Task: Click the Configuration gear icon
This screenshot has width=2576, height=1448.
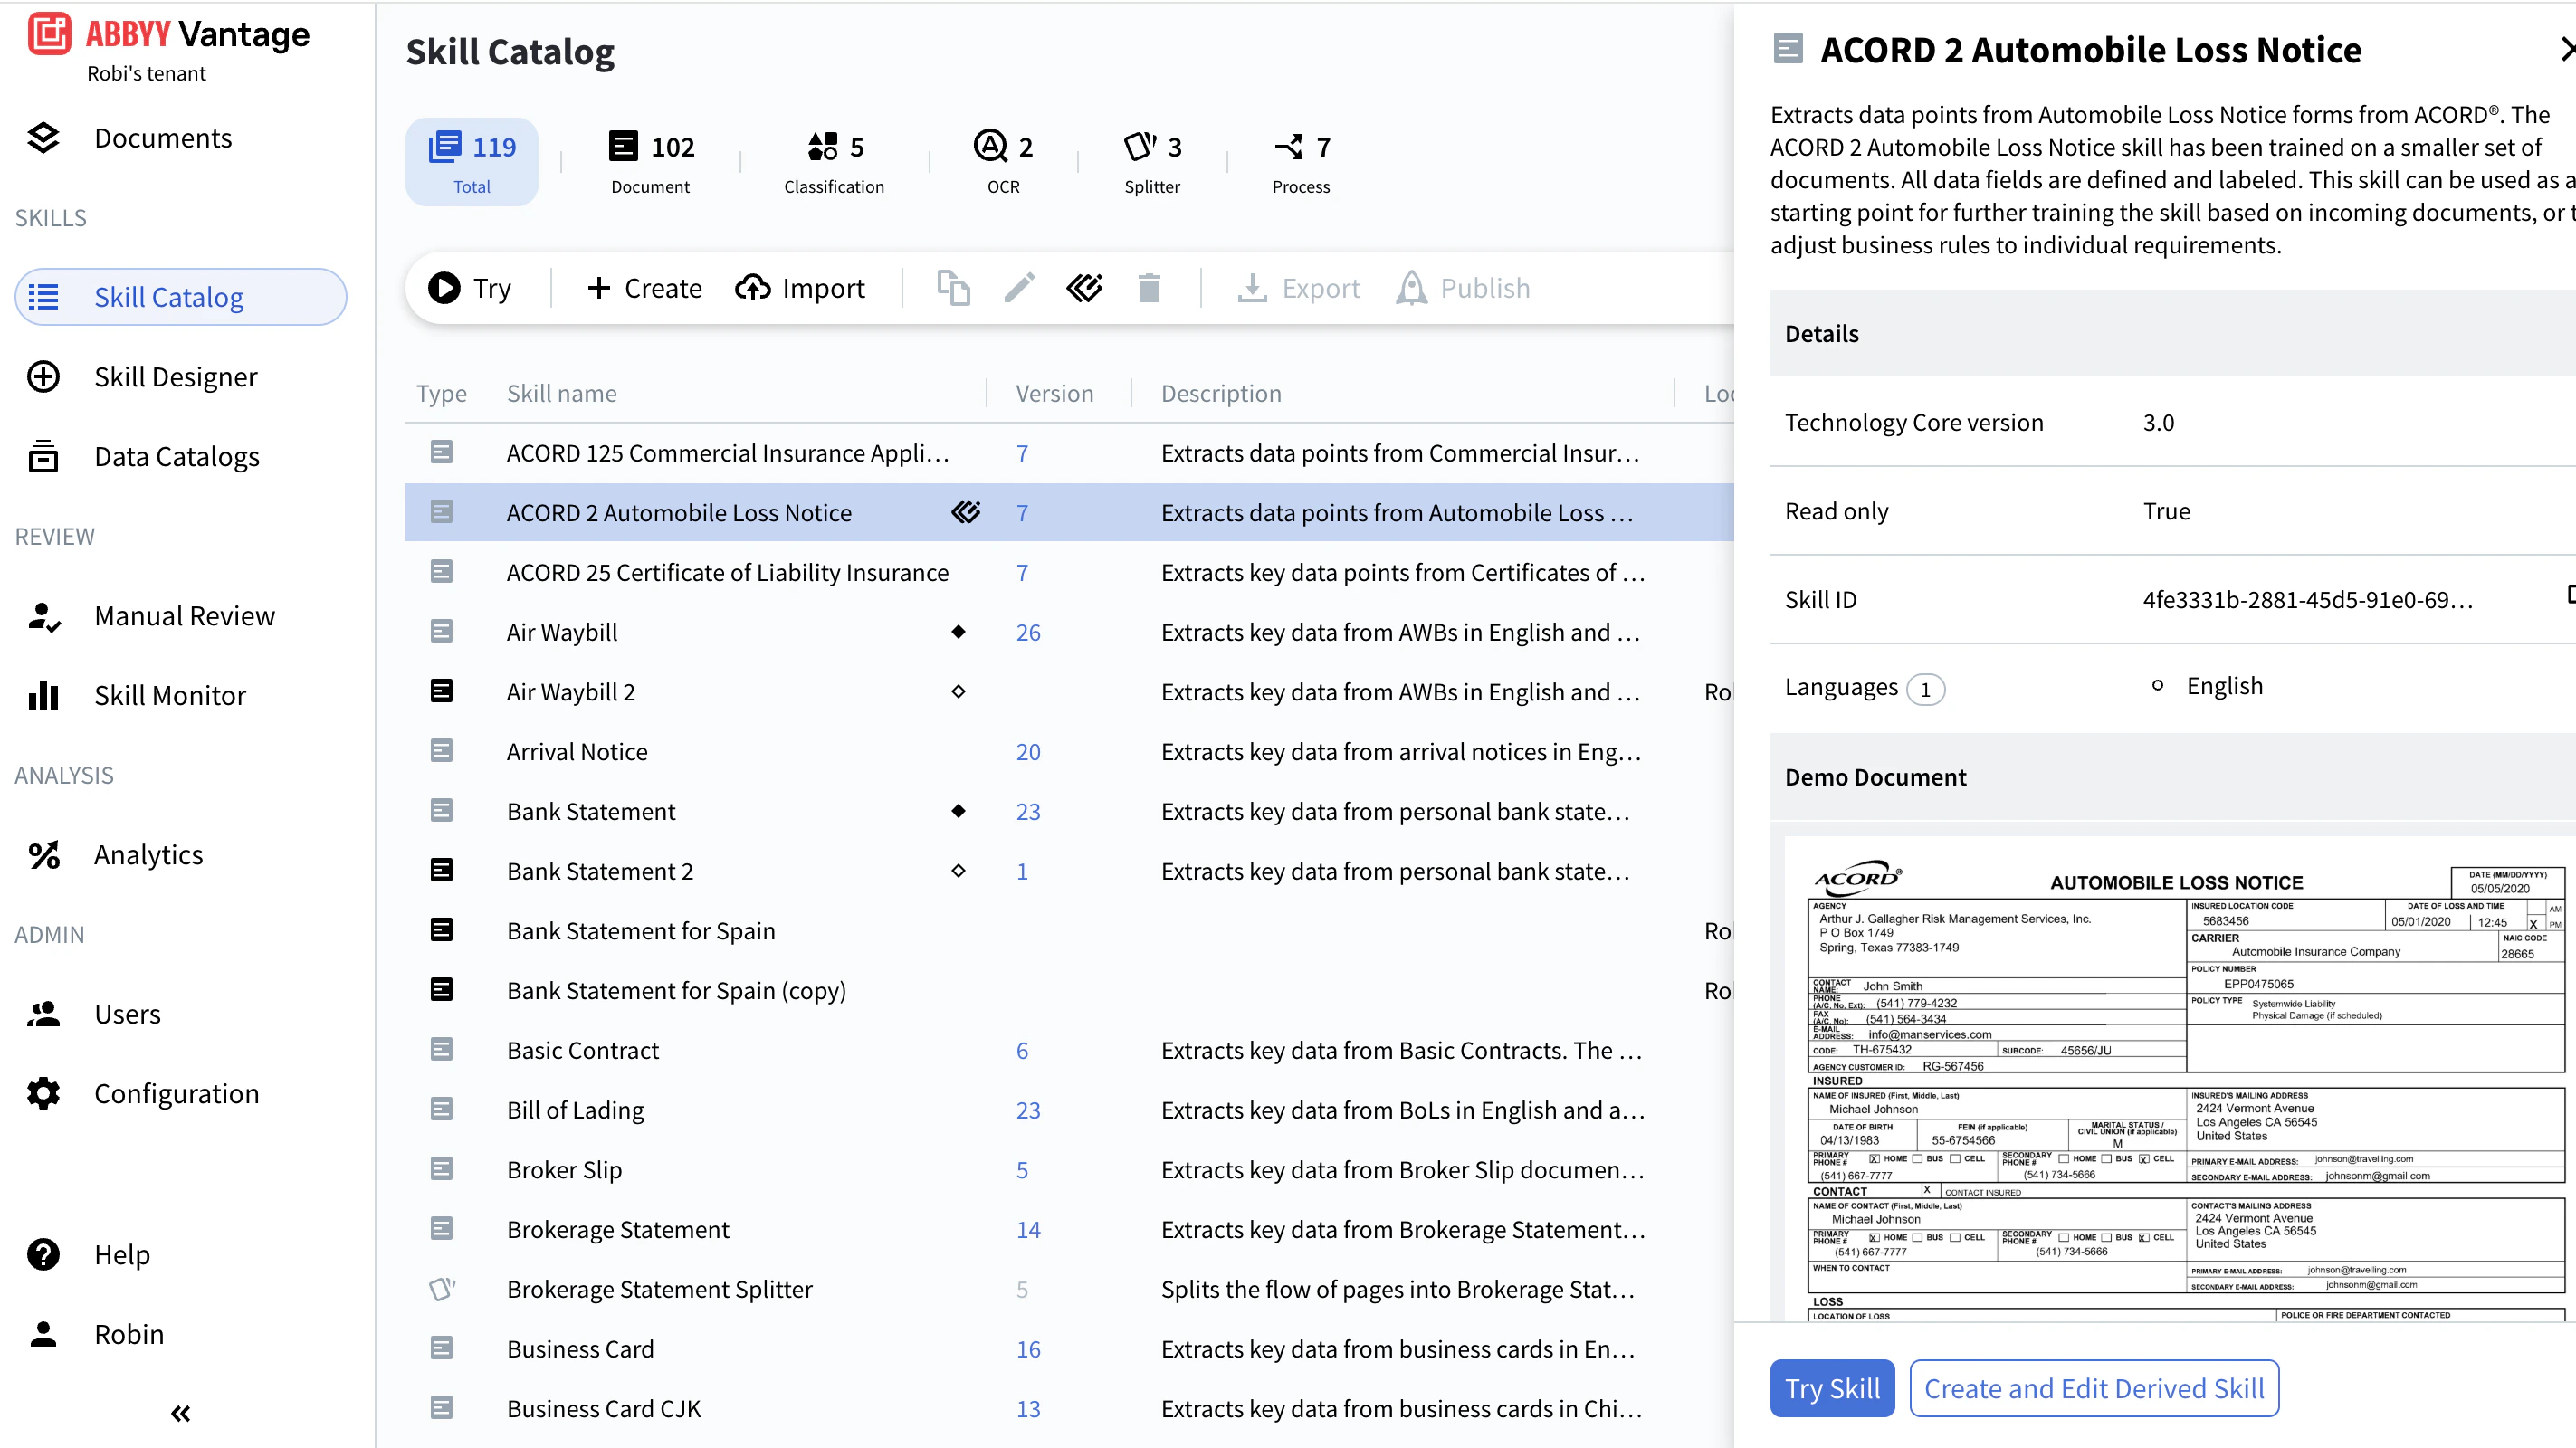Action: pyautogui.click(x=43, y=1093)
